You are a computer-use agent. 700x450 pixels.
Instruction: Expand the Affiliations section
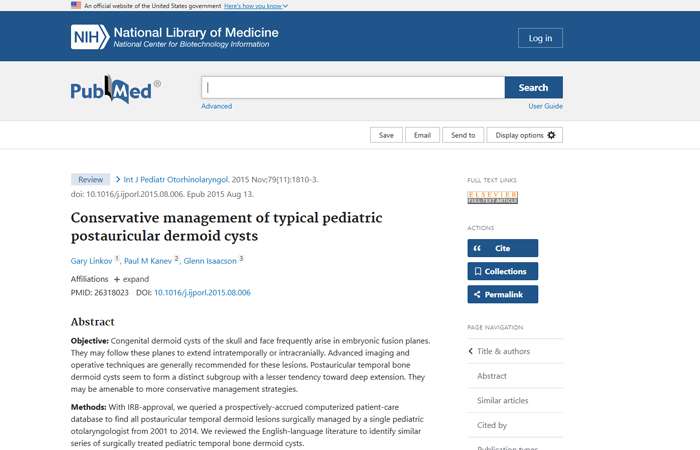pos(131,279)
